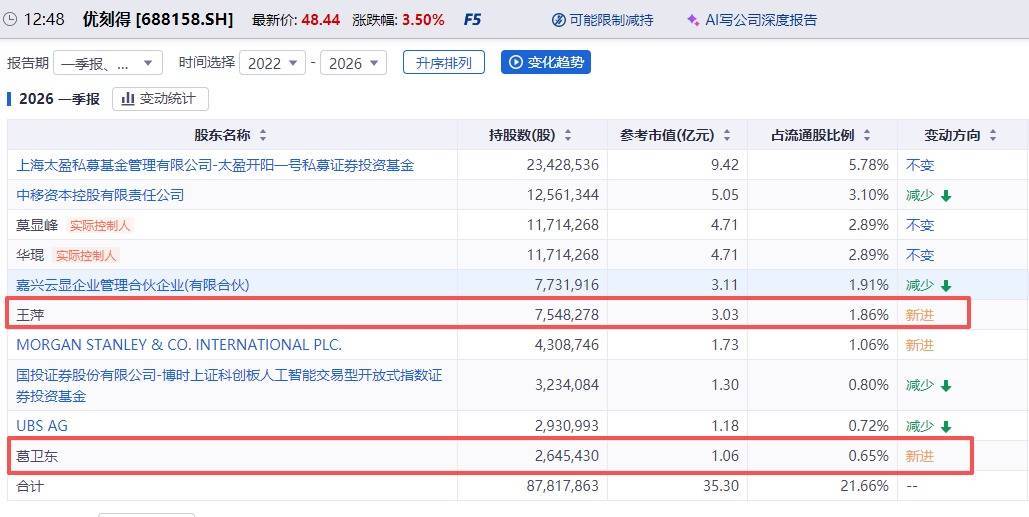Click the F5 refresh label
This screenshot has height=517, width=1029.
(x=472, y=20)
